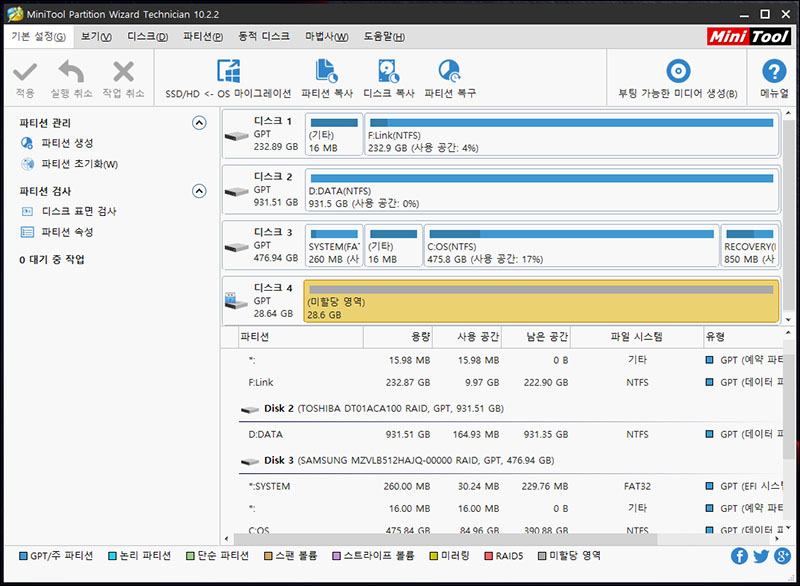Click the Disk 3 SAMSUNG header icon

(x=250, y=462)
